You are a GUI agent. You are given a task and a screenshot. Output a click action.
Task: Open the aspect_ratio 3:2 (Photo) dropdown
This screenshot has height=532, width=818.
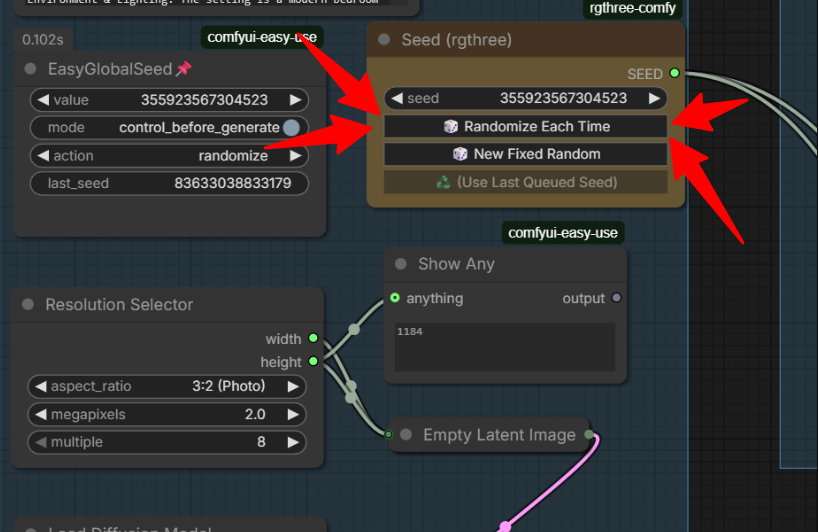pyautogui.click(x=228, y=386)
